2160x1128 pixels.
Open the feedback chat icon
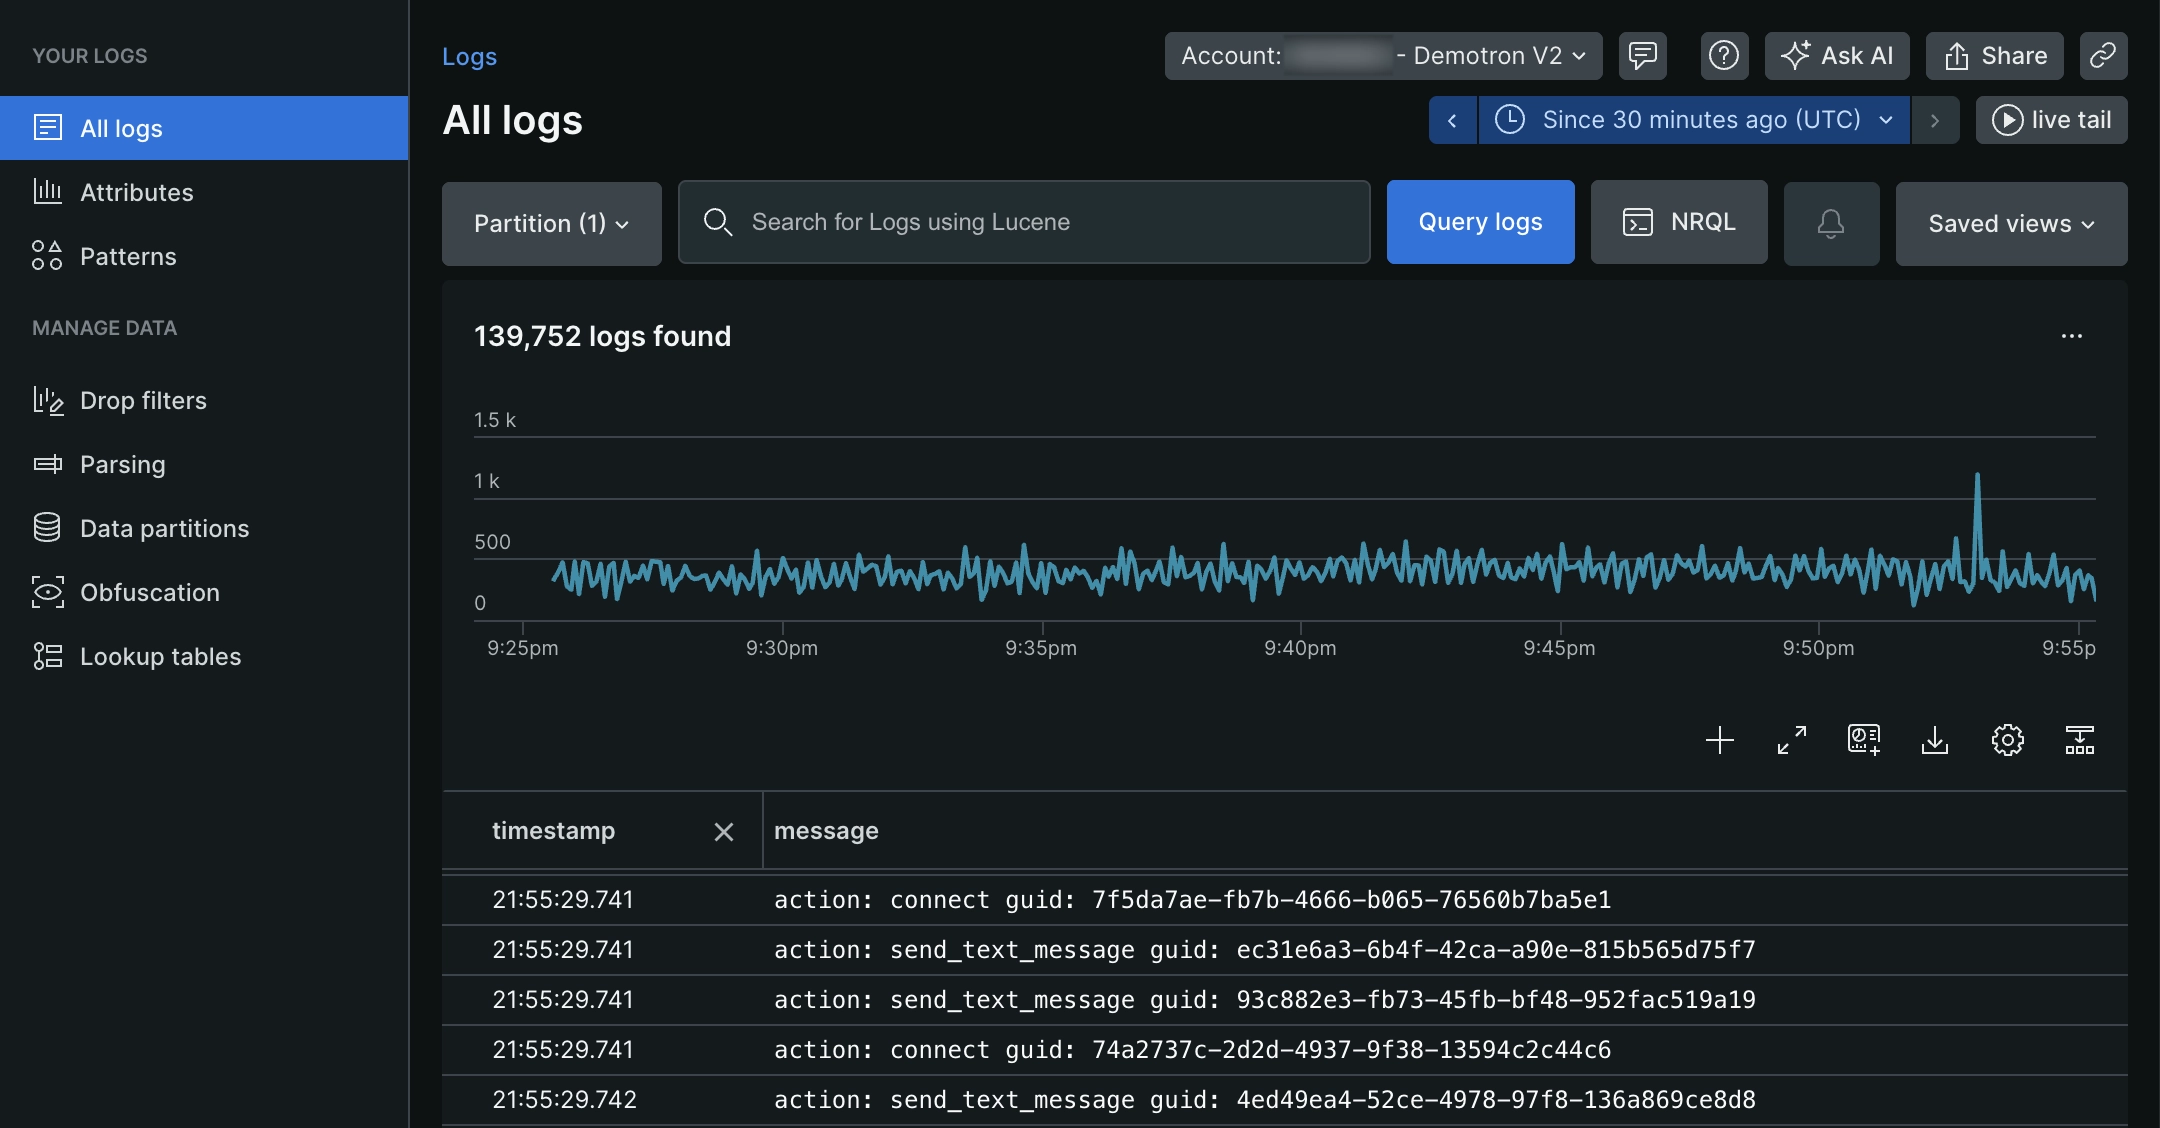[x=1642, y=56]
